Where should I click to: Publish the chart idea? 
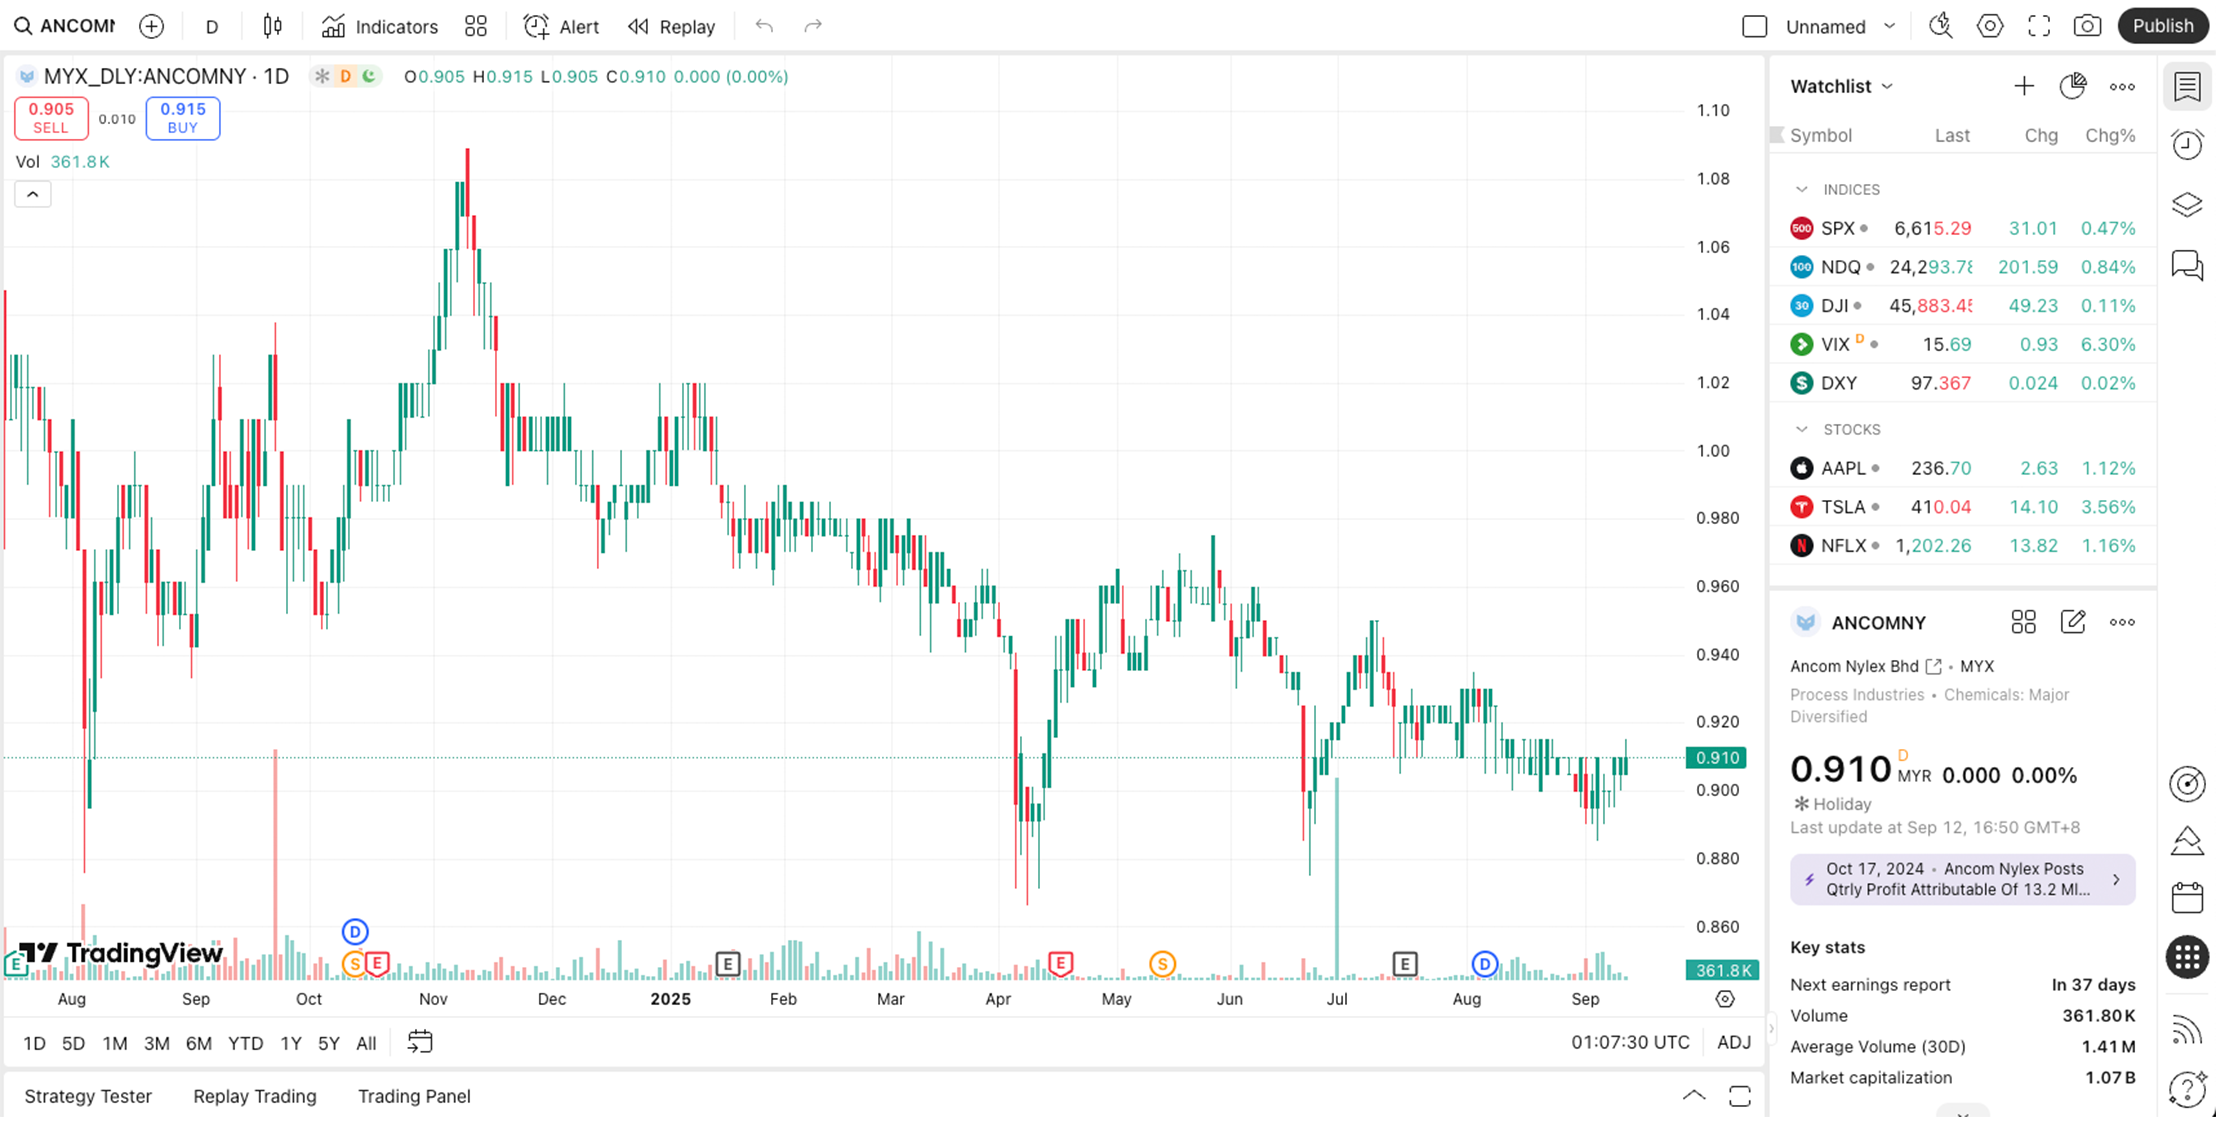click(2162, 26)
